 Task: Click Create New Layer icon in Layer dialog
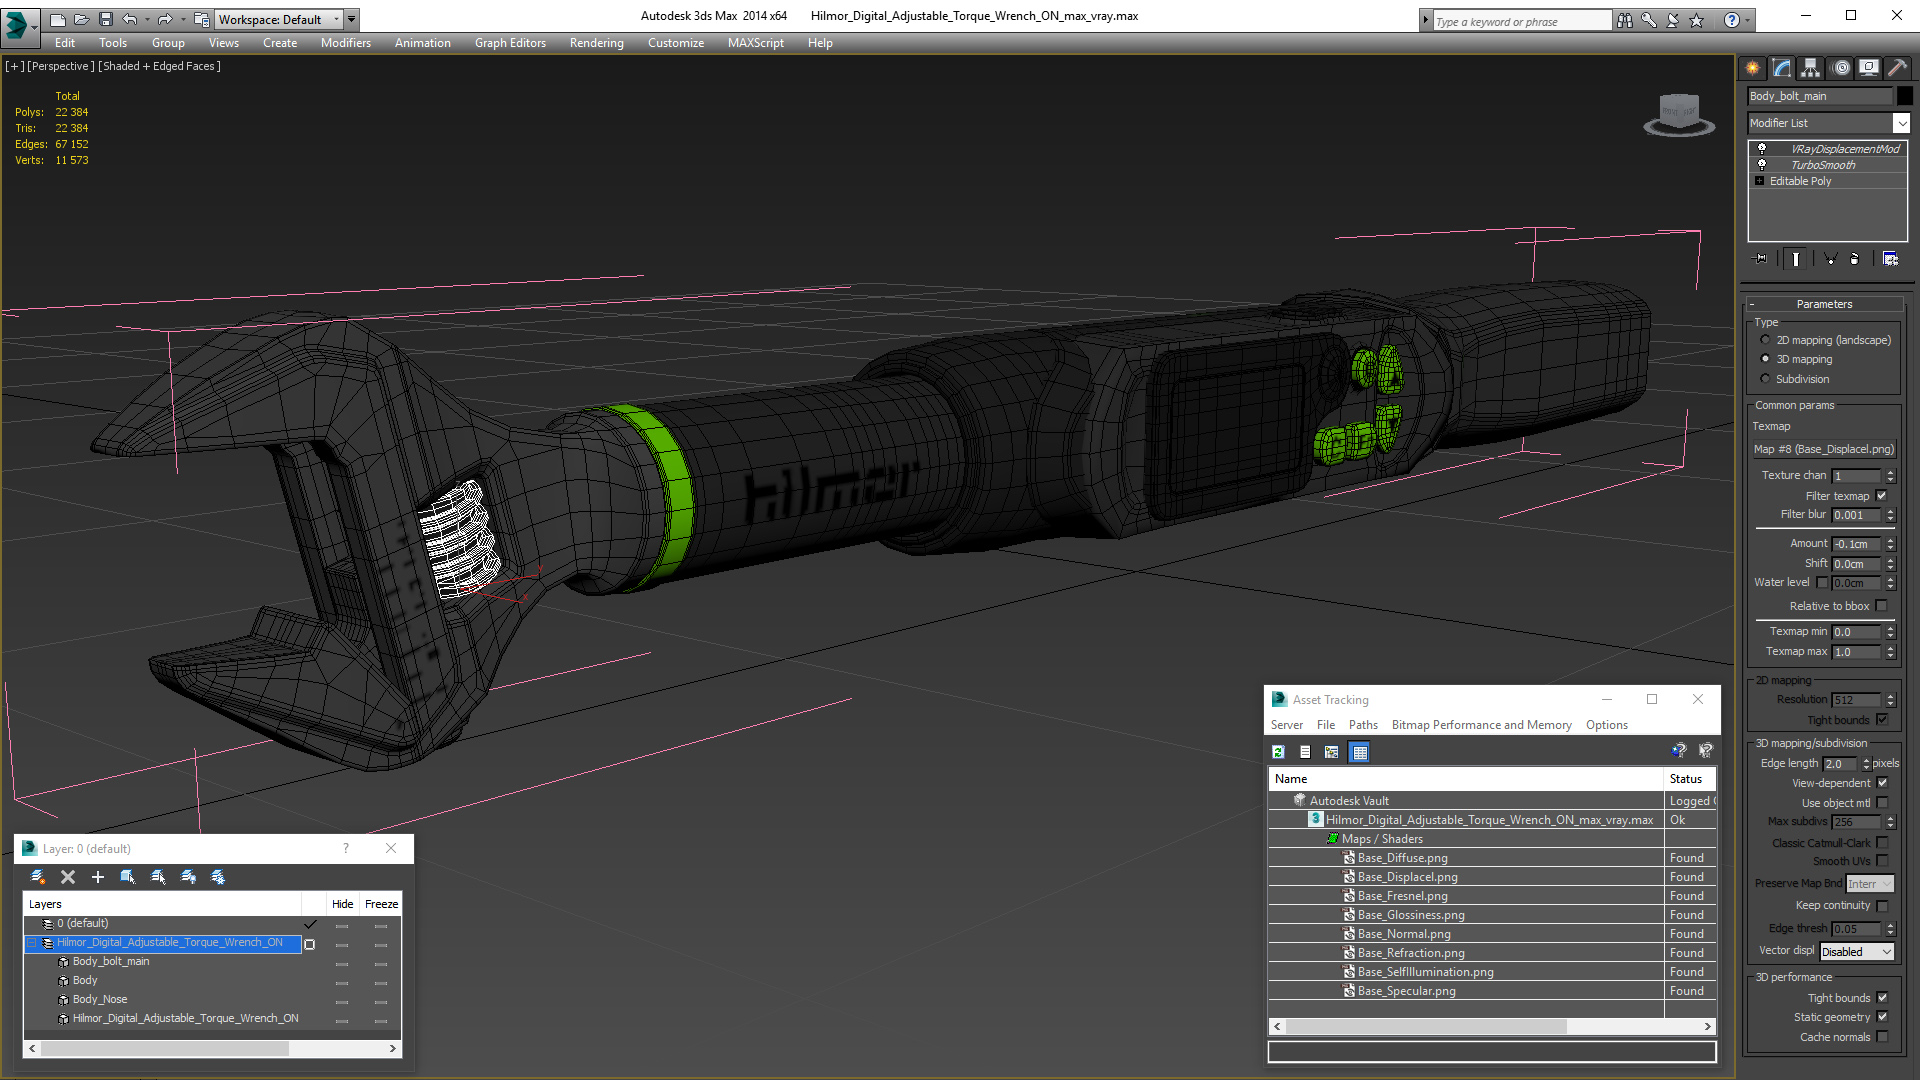38,877
